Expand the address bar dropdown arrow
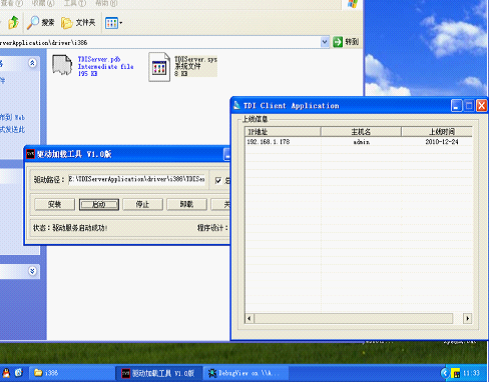The image size is (489, 382). [x=325, y=42]
